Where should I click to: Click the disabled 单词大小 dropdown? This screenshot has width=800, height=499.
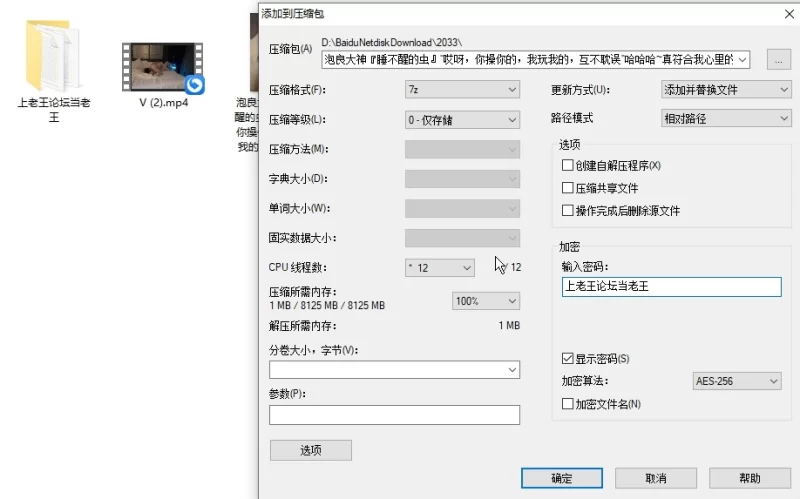(x=462, y=209)
